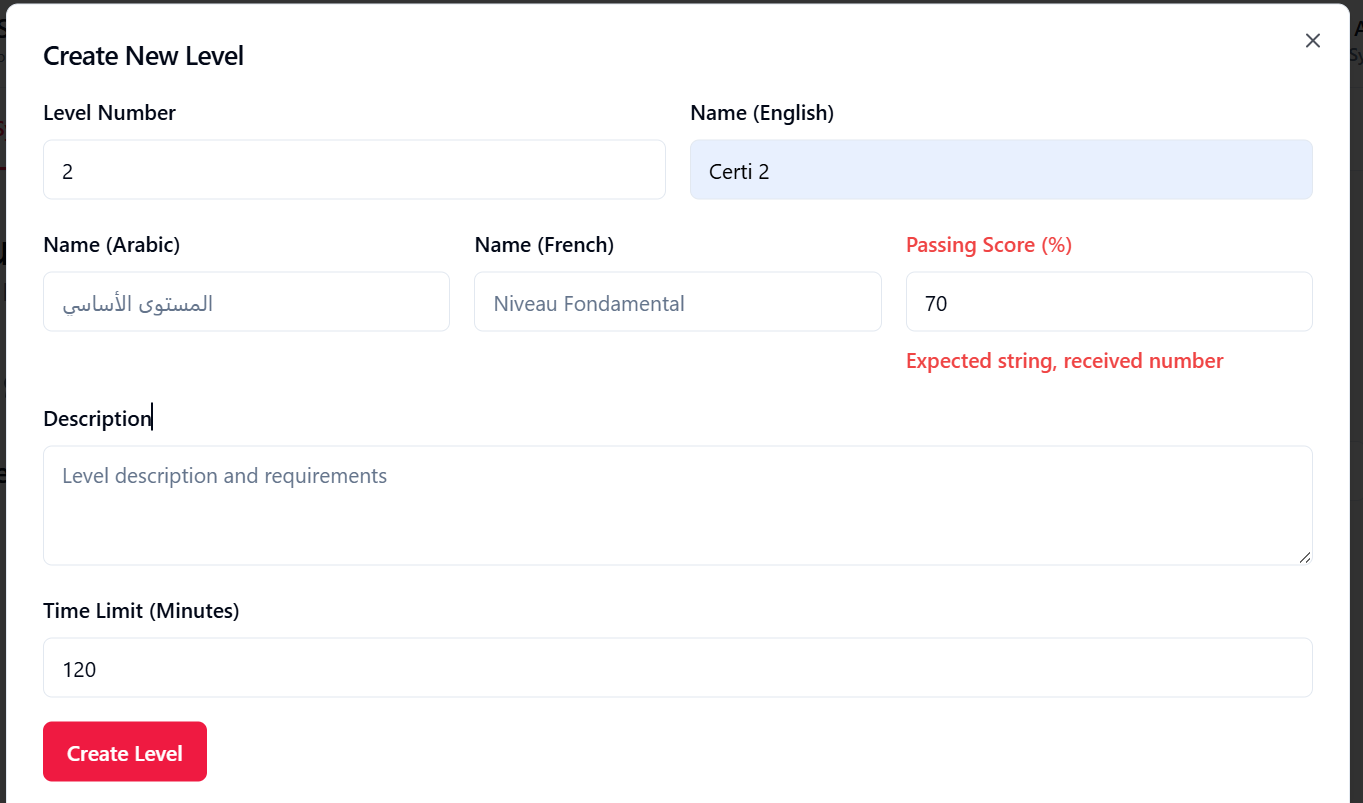Focus the Level Number input field

[354, 170]
